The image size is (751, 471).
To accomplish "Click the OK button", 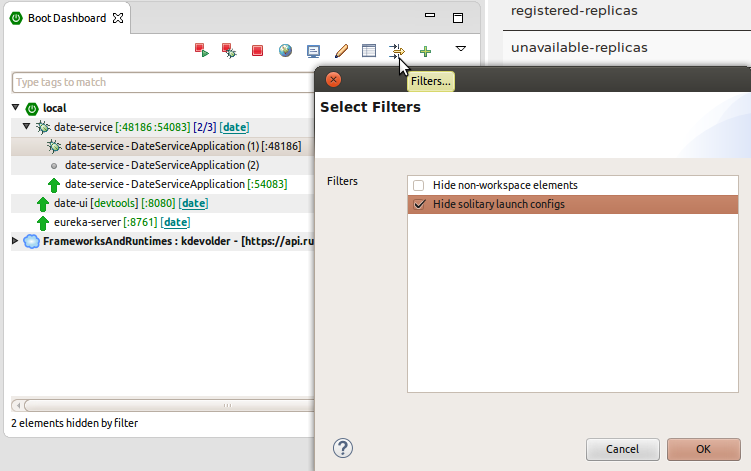I will [703, 449].
